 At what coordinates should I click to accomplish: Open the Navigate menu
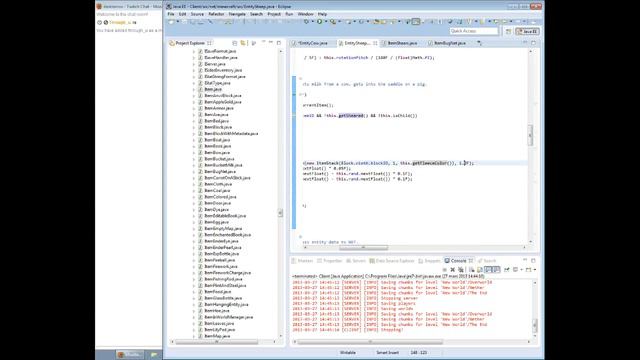[x=237, y=14]
